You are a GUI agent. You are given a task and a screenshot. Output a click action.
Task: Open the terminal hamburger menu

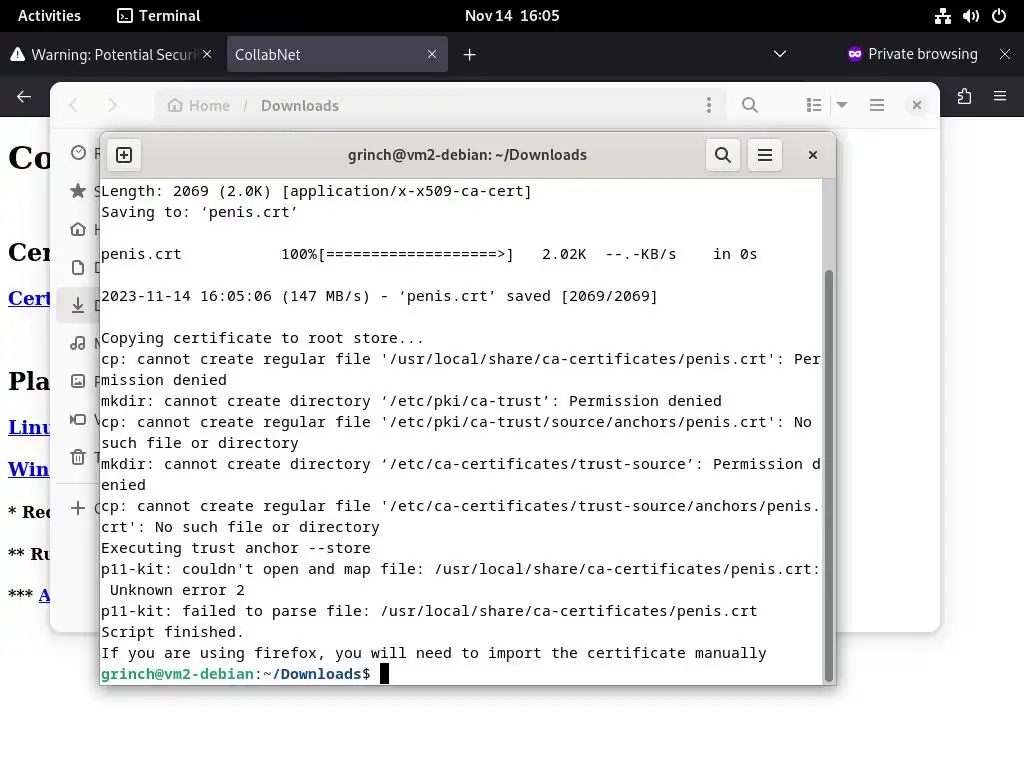tap(765, 155)
